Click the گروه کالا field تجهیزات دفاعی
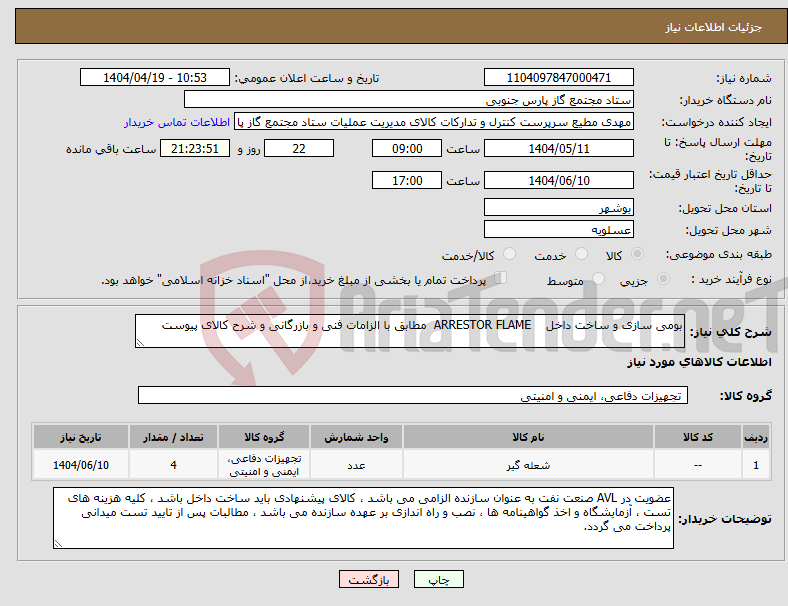Viewport: 788px width, 606px height. 413,395
